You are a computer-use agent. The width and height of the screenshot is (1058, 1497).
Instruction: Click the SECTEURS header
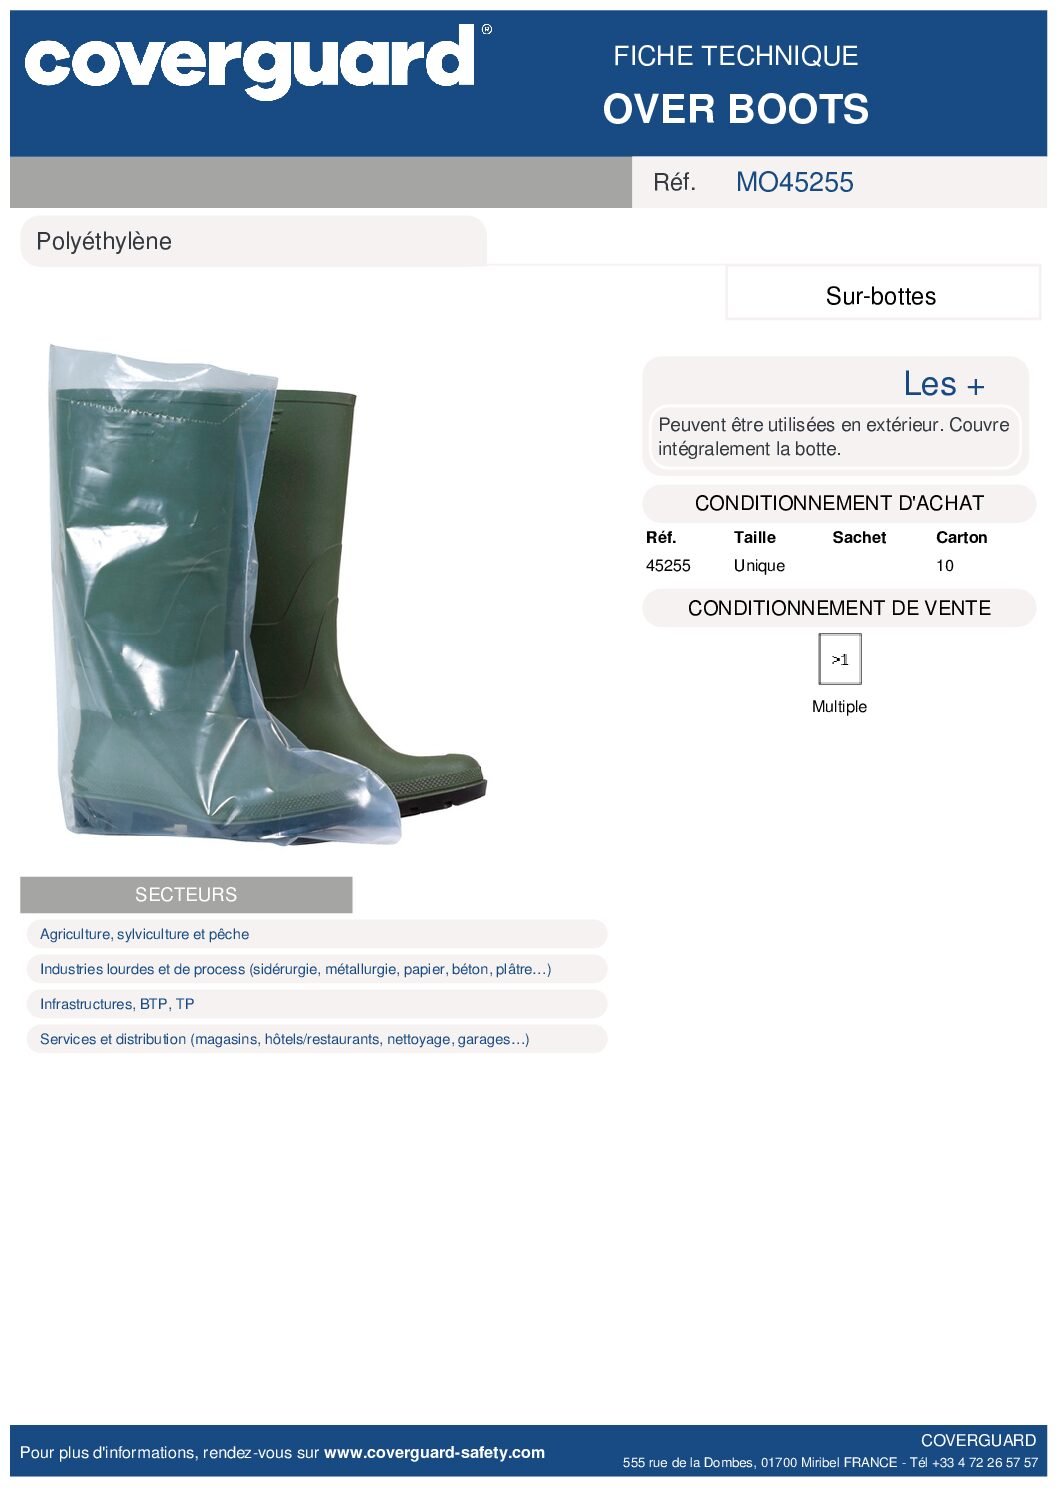tap(186, 895)
